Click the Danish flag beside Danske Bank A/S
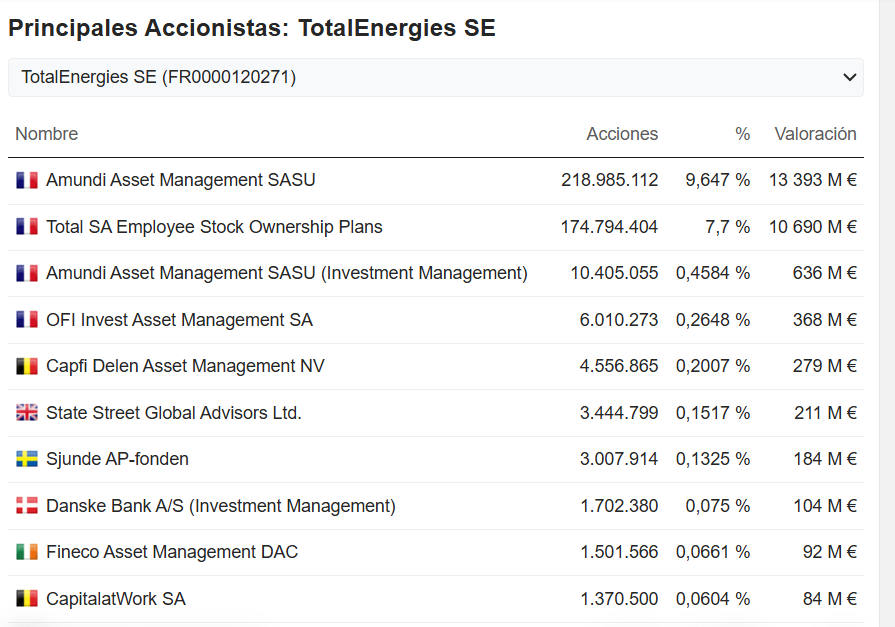This screenshot has height=627, width=895. point(27,506)
